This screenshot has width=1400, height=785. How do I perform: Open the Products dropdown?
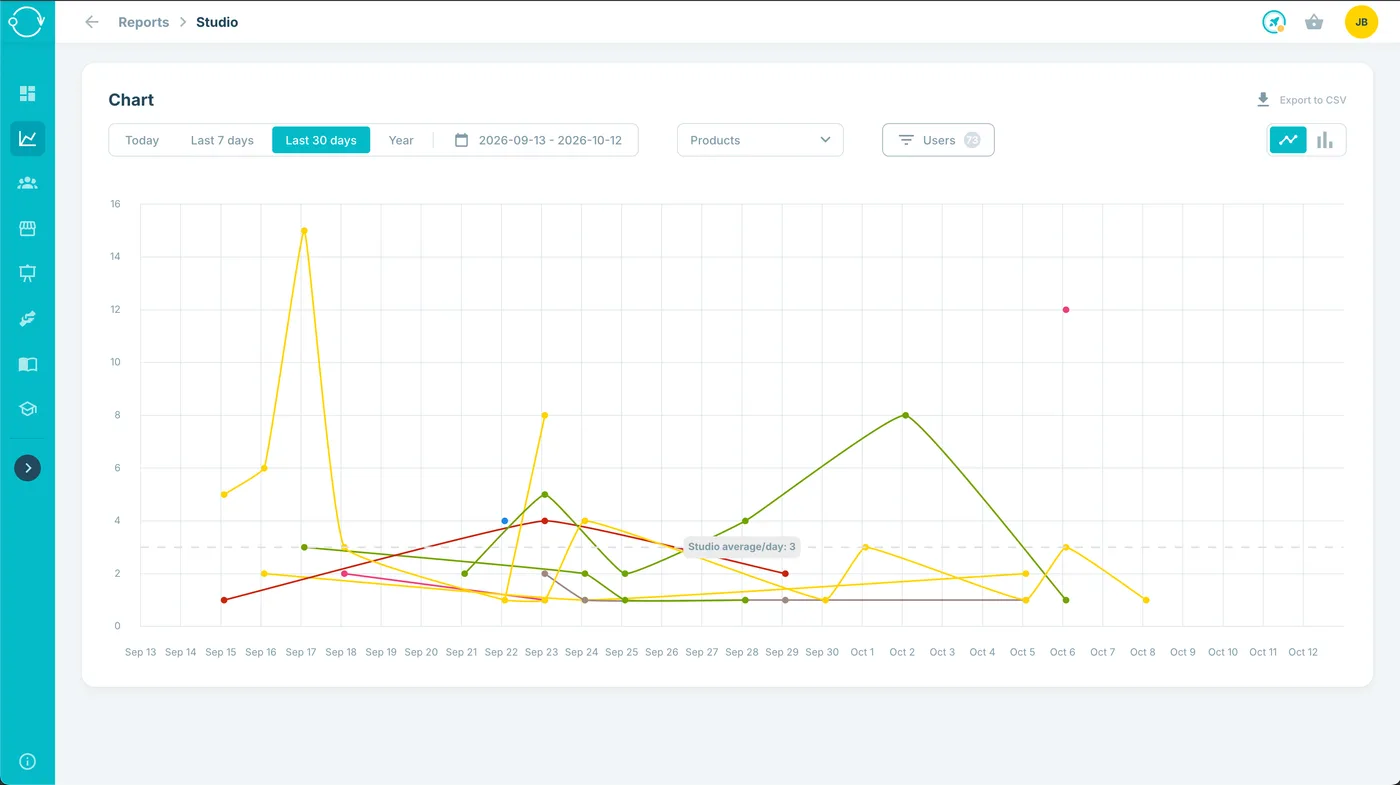point(760,140)
